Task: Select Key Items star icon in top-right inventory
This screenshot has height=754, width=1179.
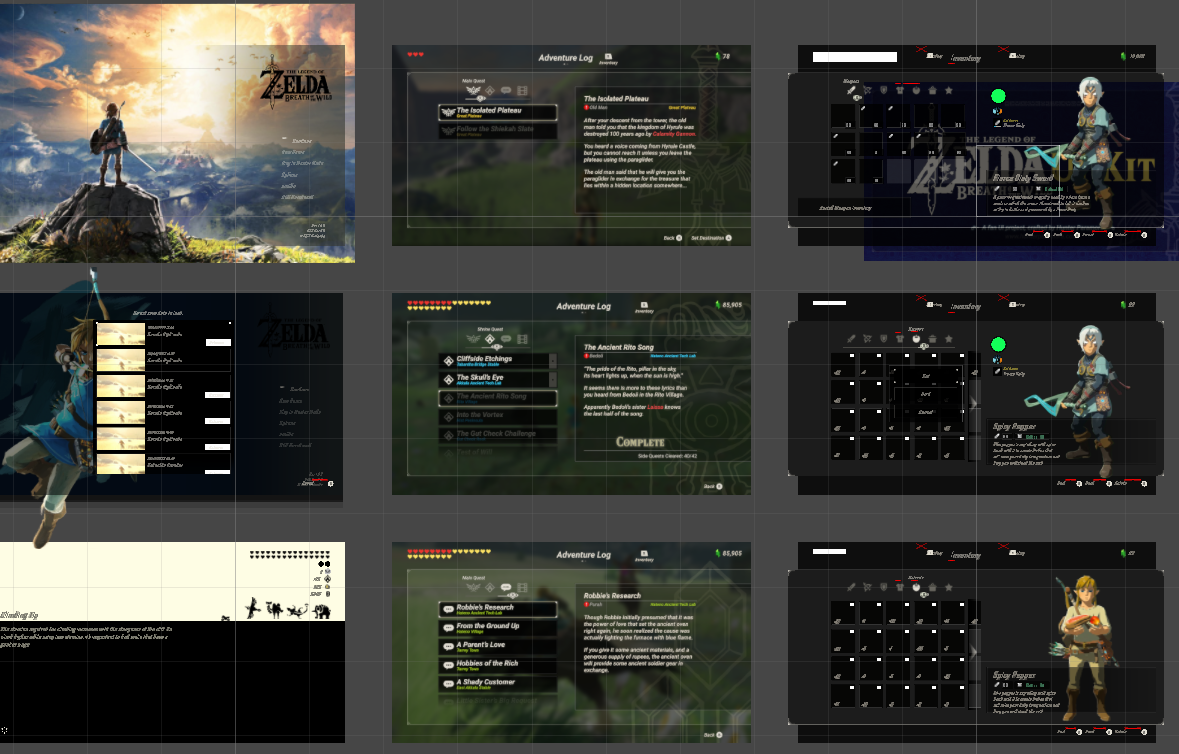Action: (949, 90)
